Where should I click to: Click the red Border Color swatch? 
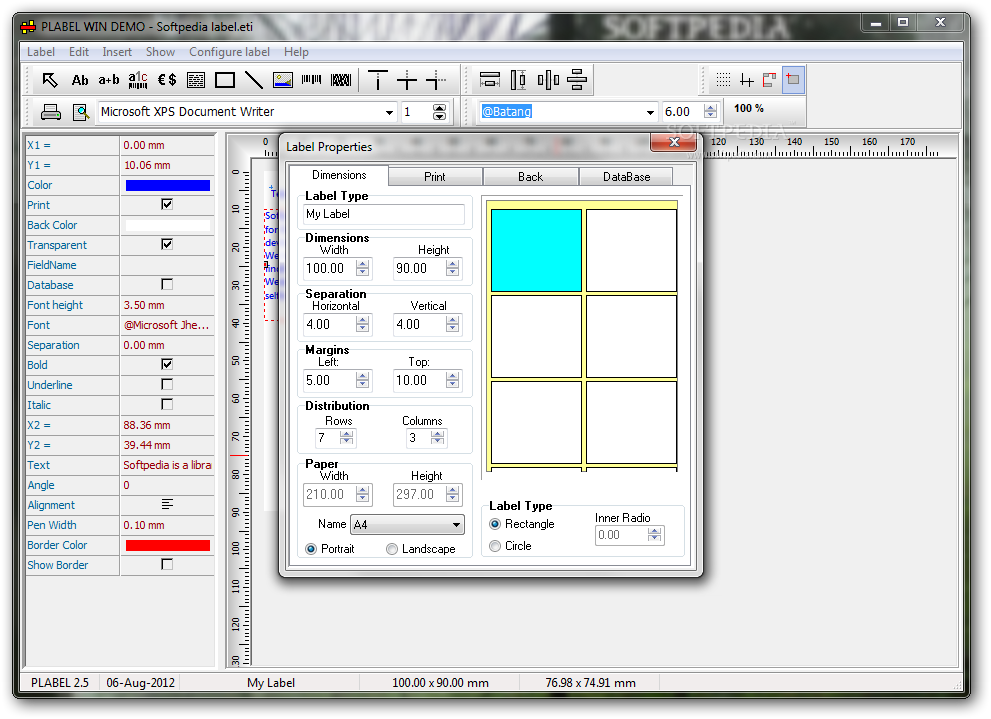click(x=167, y=545)
